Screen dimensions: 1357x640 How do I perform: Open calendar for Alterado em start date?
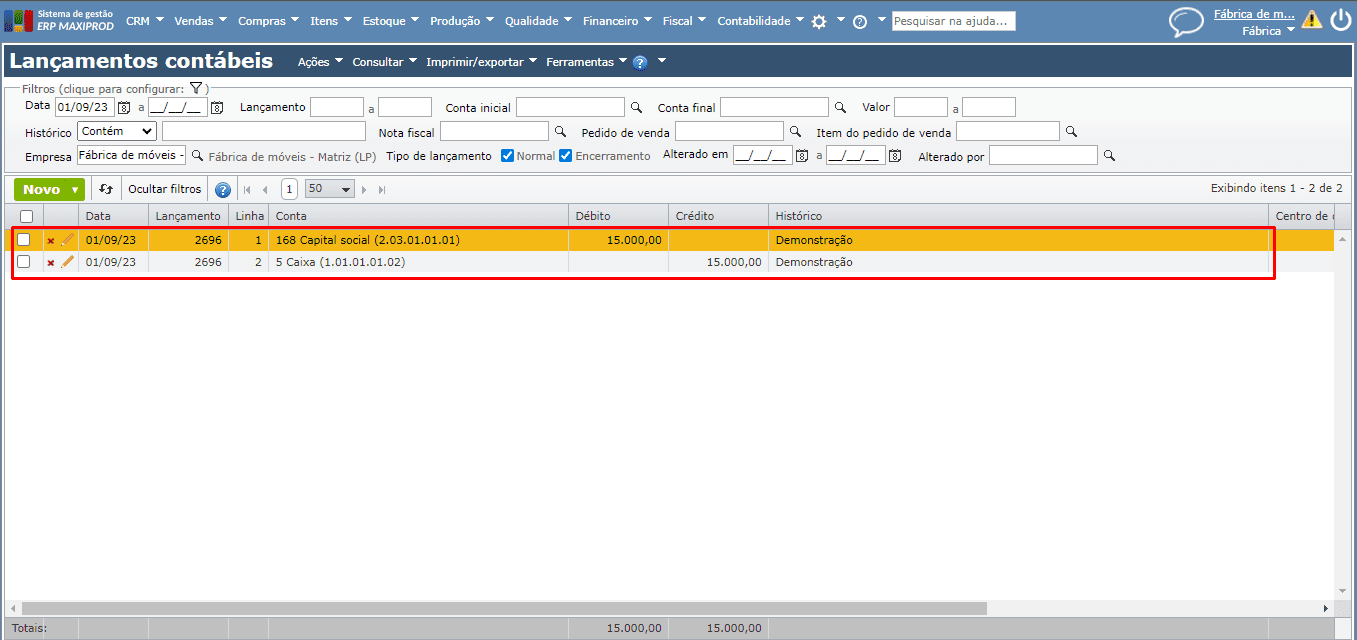(x=802, y=155)
